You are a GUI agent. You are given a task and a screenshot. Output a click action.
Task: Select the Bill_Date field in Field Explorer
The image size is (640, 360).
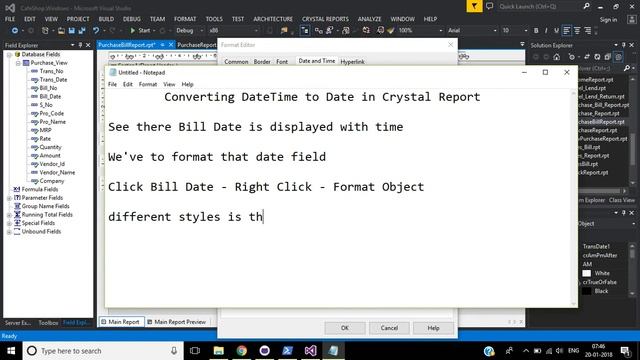50,97
